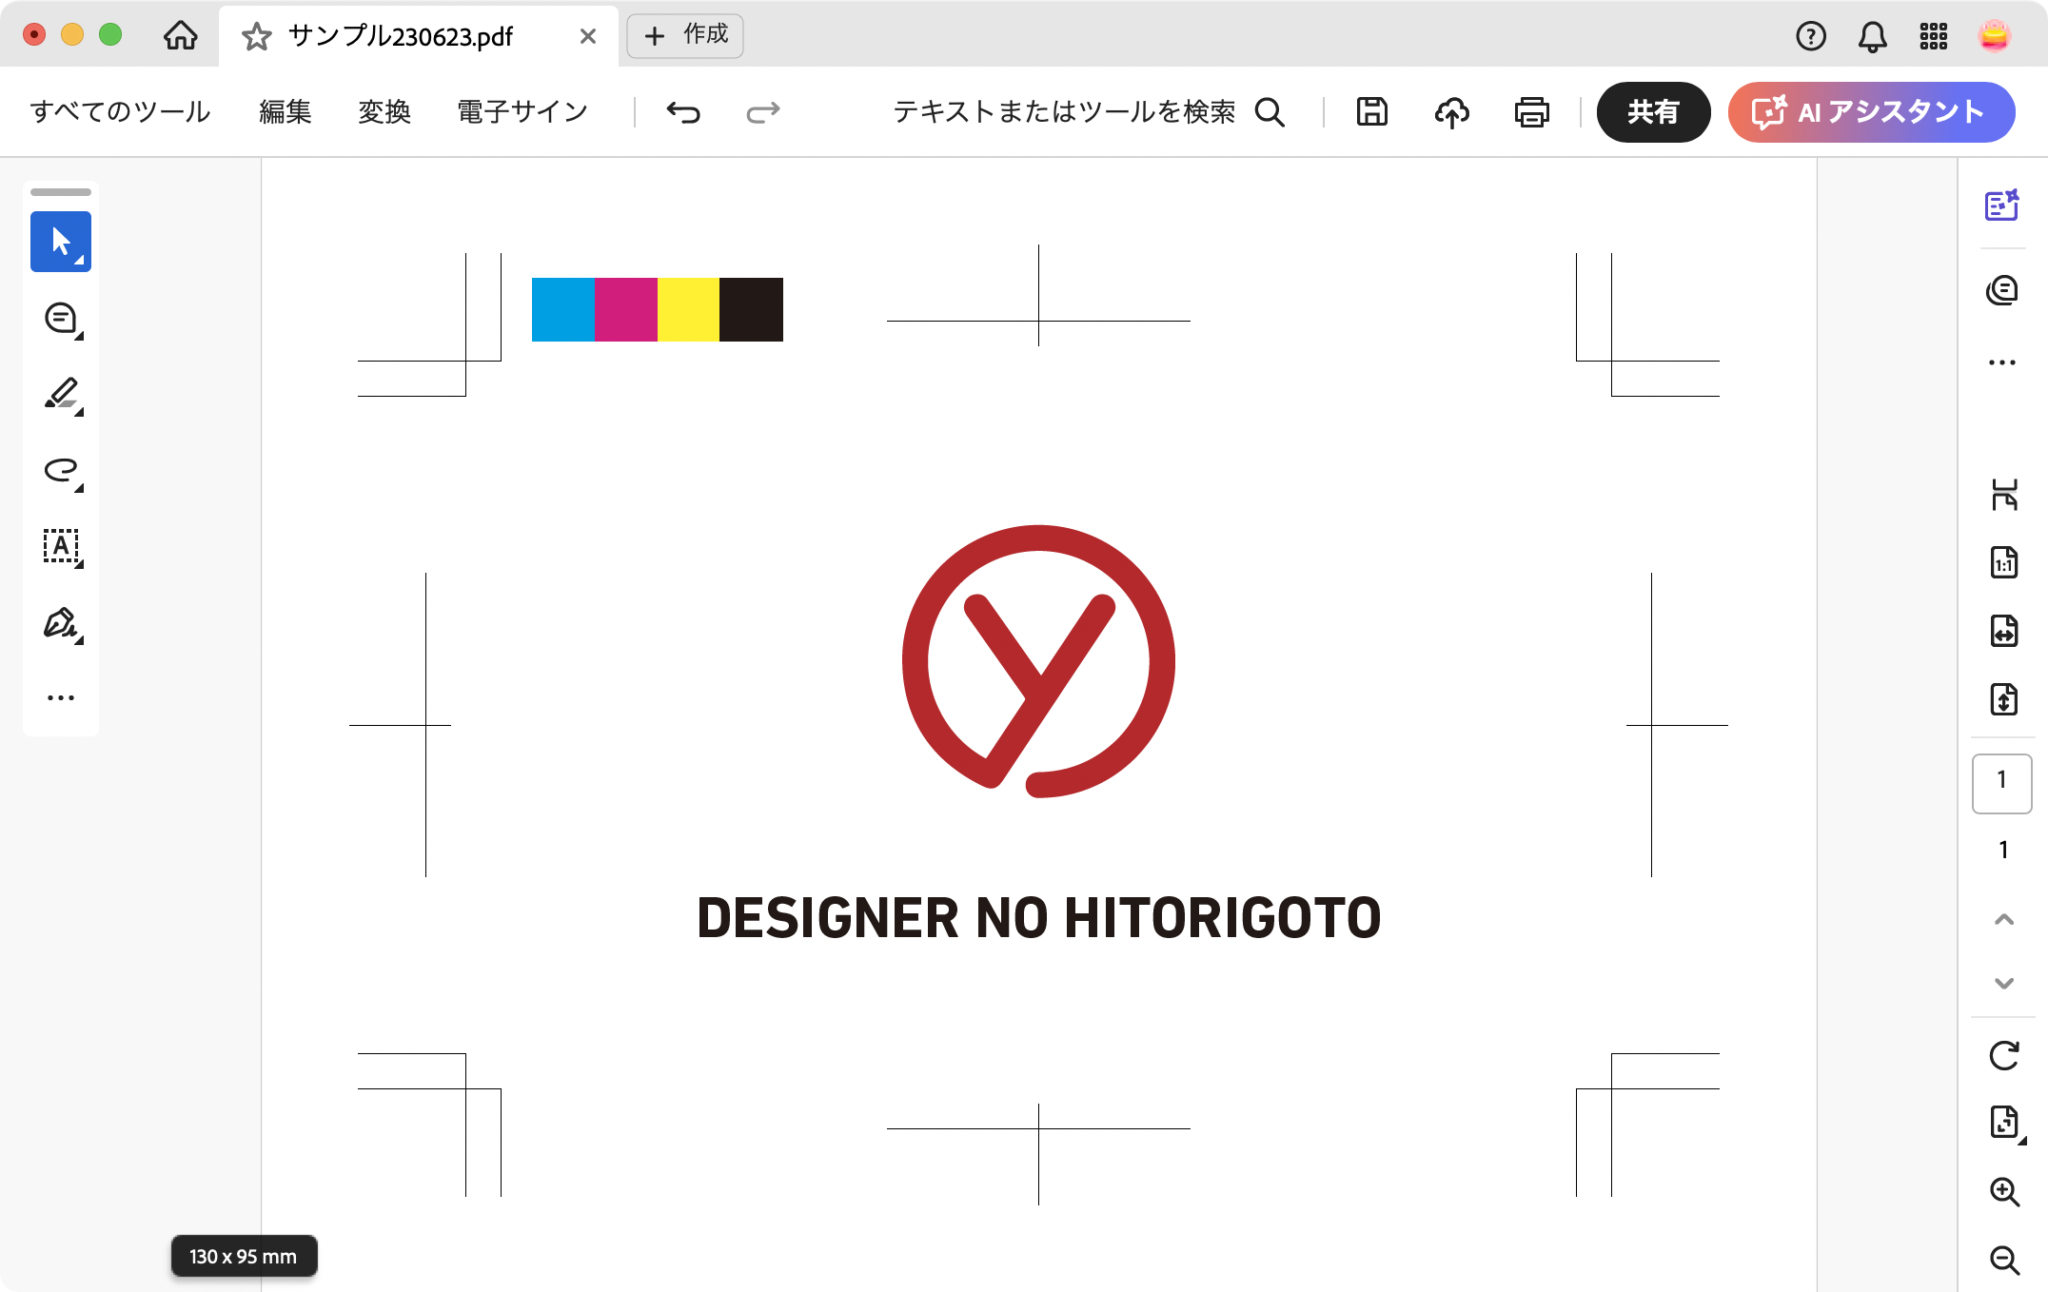Rotate the page view clockwise
This screenshot has width=2048, height=1292.
pos(2003,1055)
